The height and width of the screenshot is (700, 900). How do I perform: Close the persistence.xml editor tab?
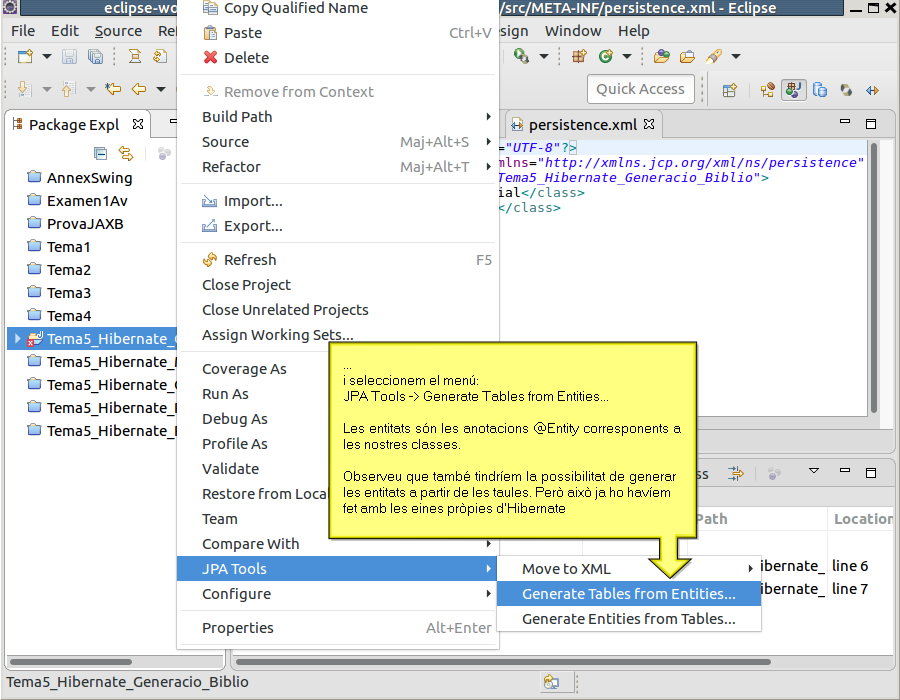pos(649,124)
